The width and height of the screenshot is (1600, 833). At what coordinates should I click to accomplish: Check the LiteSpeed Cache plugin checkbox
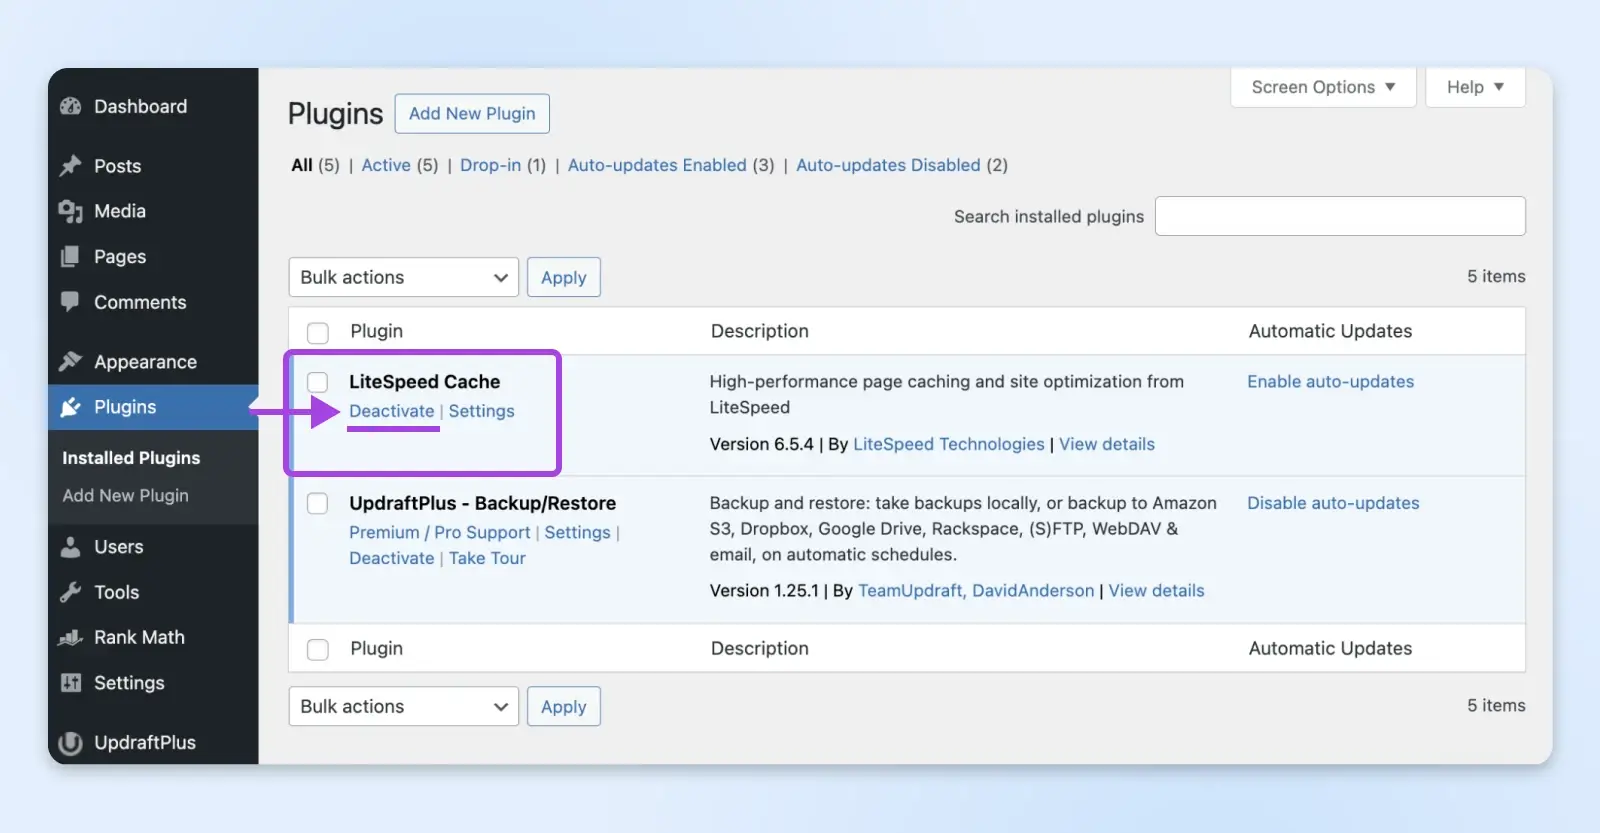pos(318,382)
